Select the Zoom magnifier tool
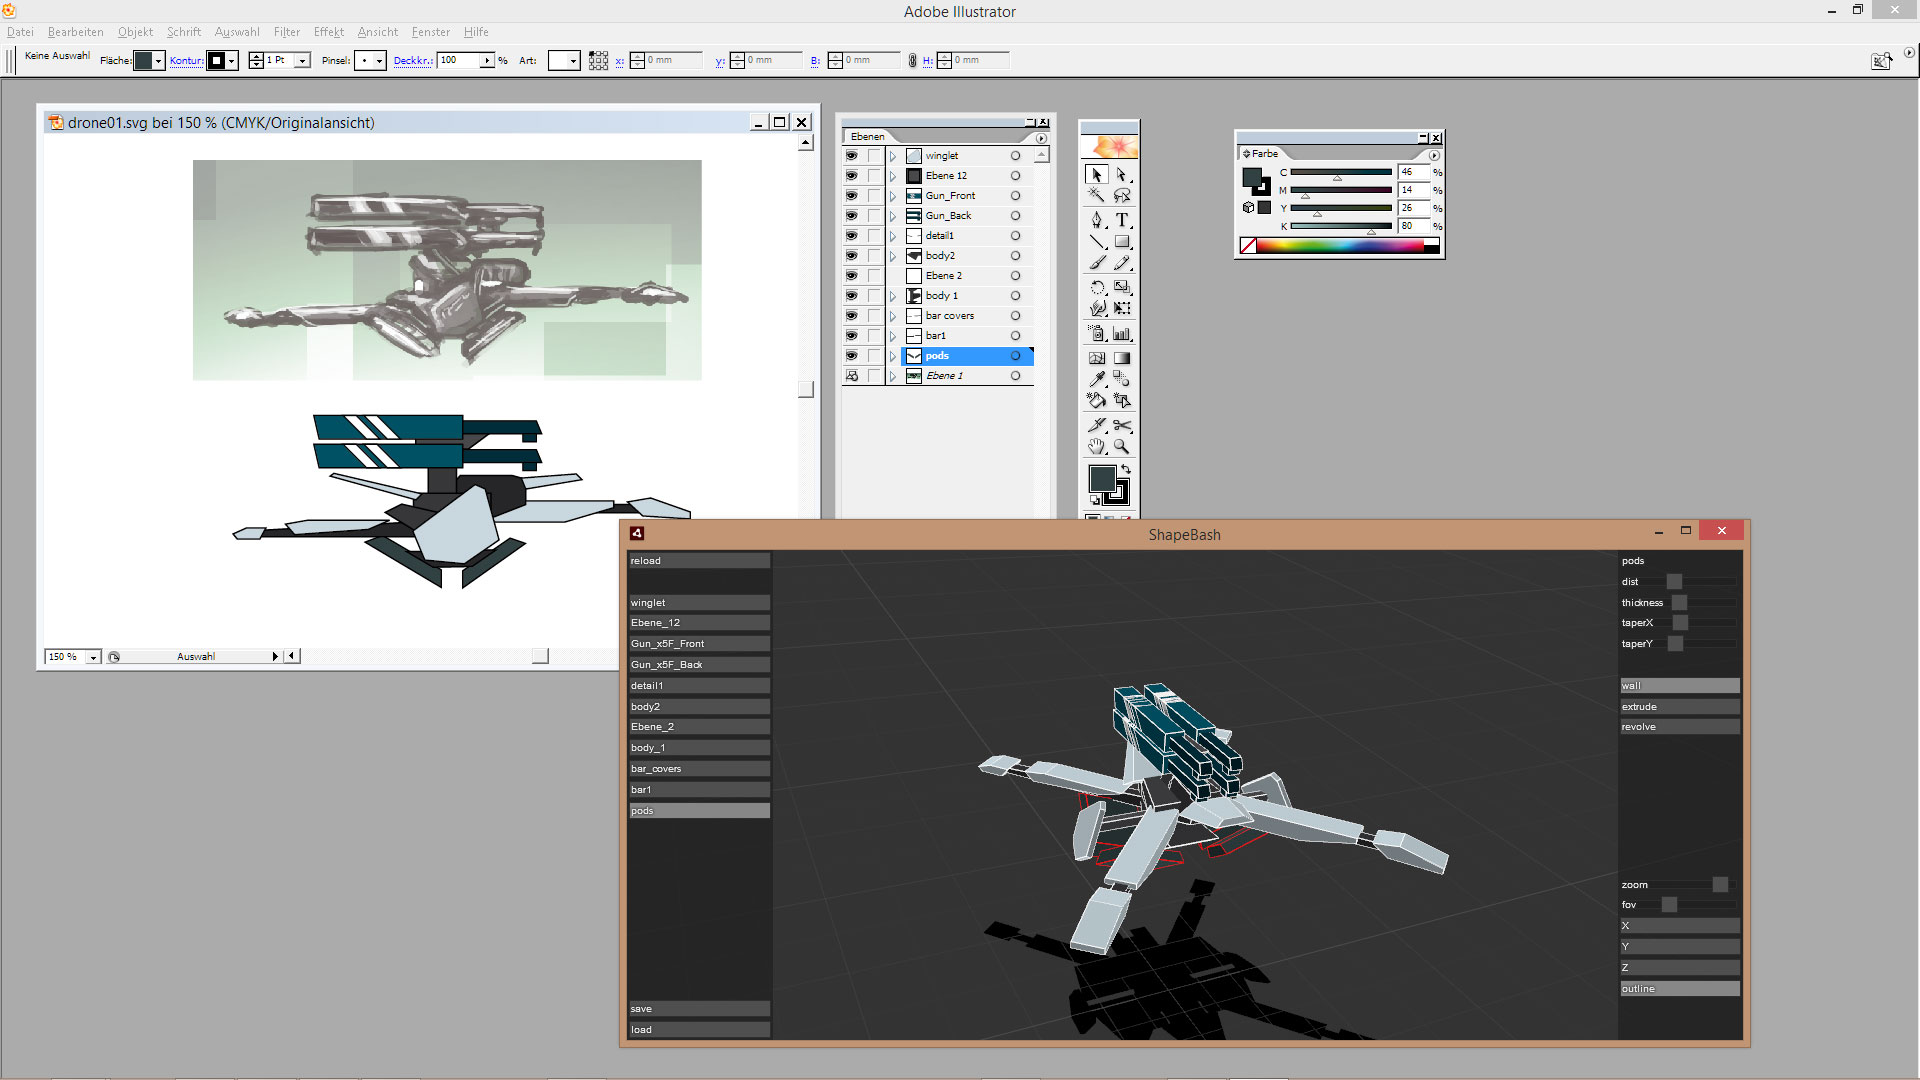1920x1080 pixels. pos(1122,447)
